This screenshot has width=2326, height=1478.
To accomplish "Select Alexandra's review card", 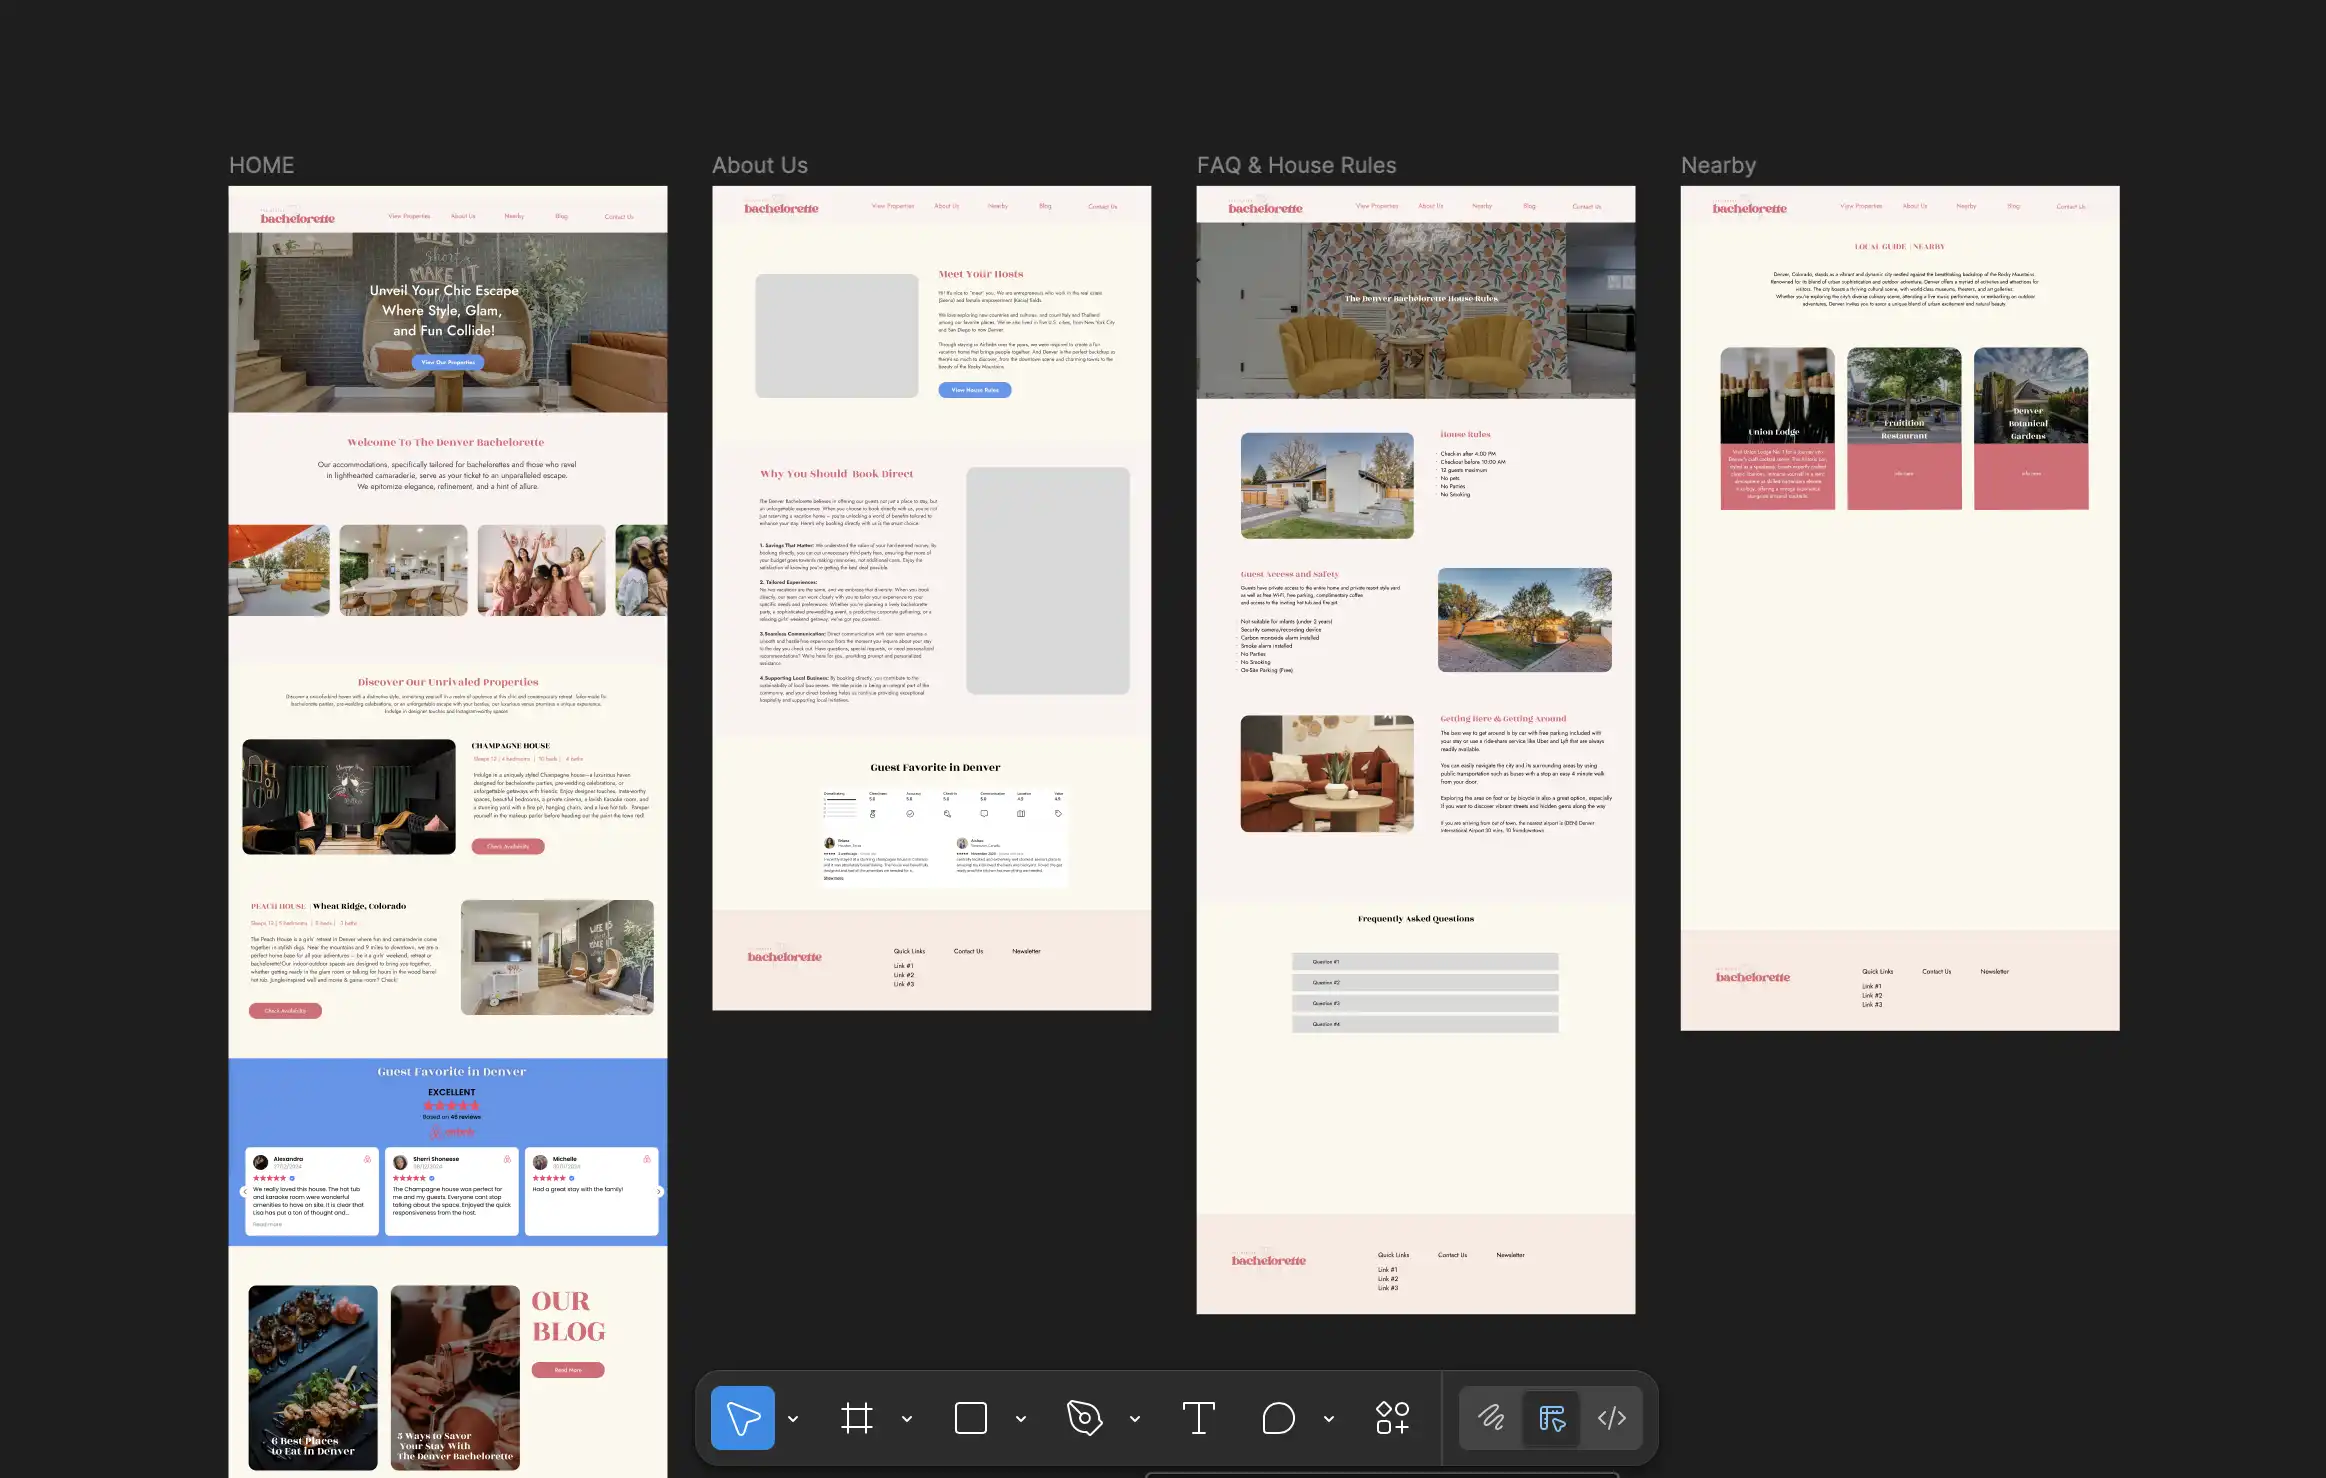I will (x=312, y=1192).
